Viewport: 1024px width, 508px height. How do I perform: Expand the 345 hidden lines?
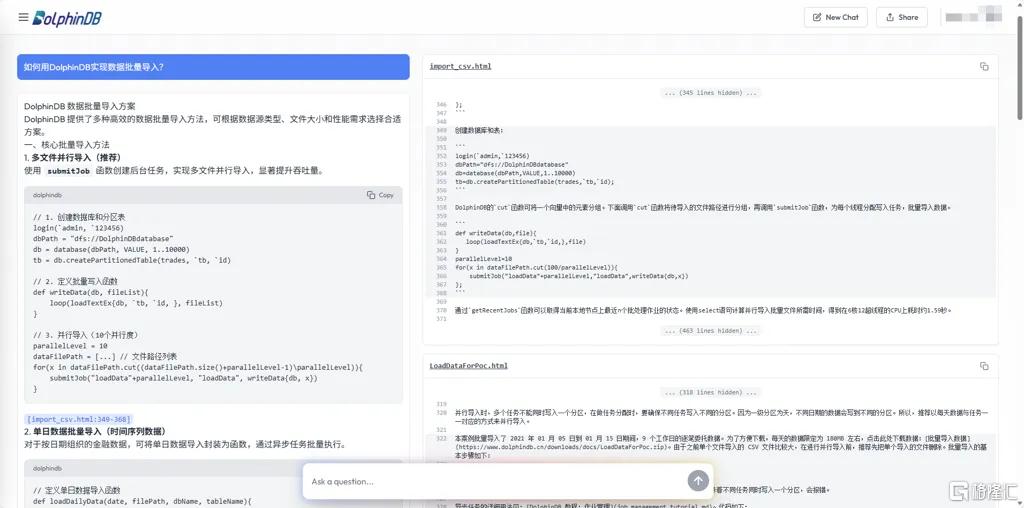(x=710, y=93)
